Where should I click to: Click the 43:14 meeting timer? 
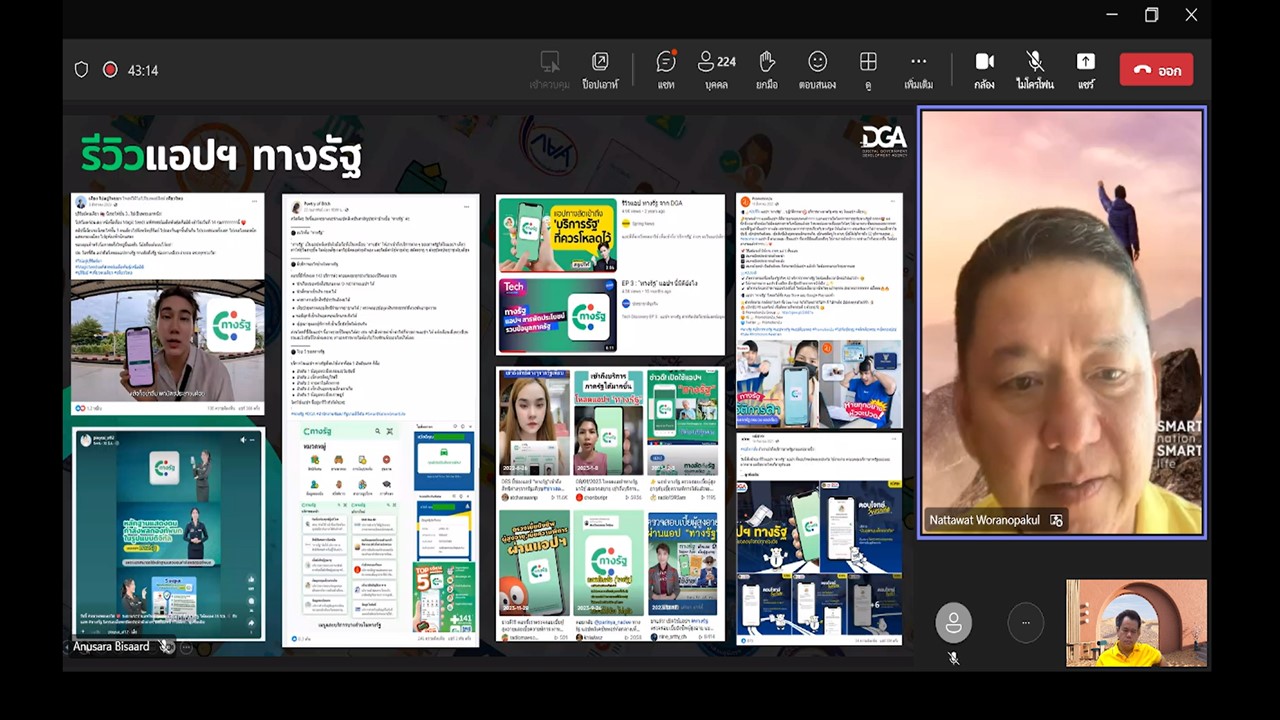coord(143,70)
